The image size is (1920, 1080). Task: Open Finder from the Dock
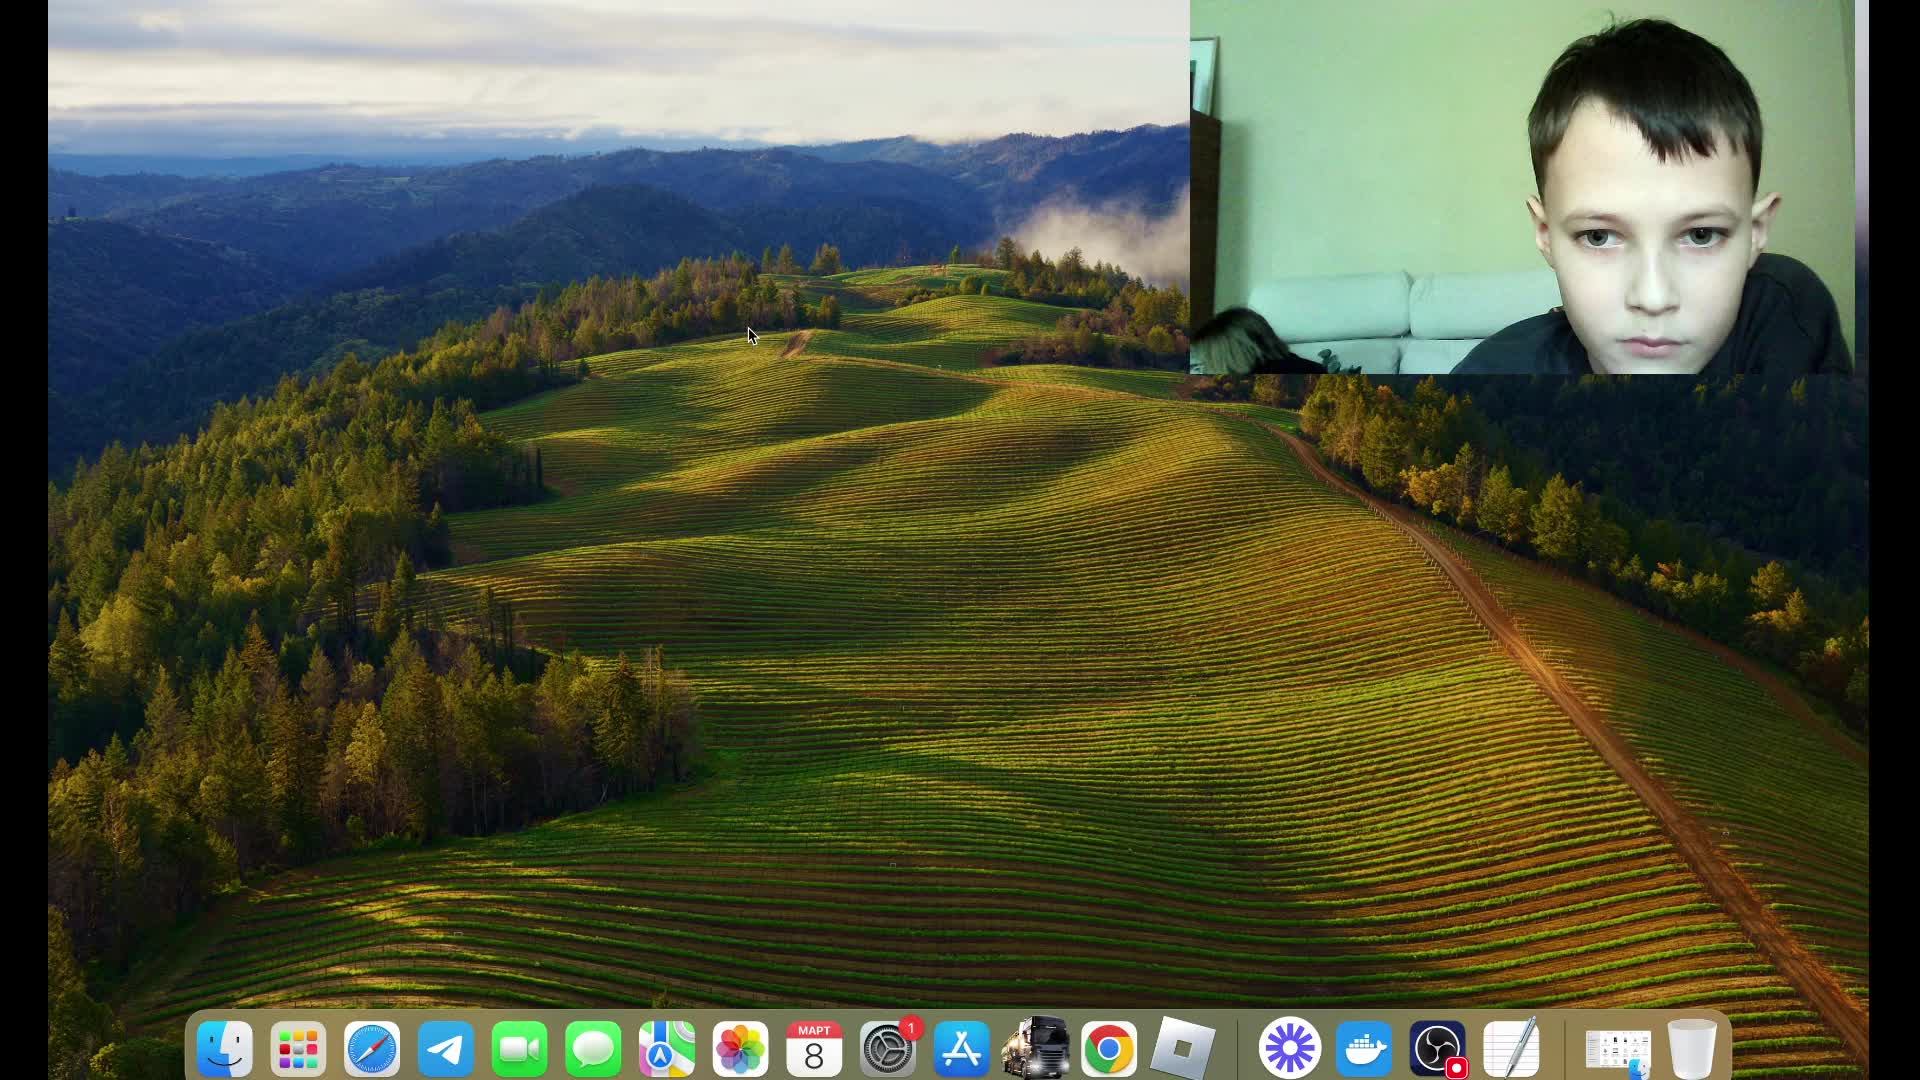[225, 1049]
